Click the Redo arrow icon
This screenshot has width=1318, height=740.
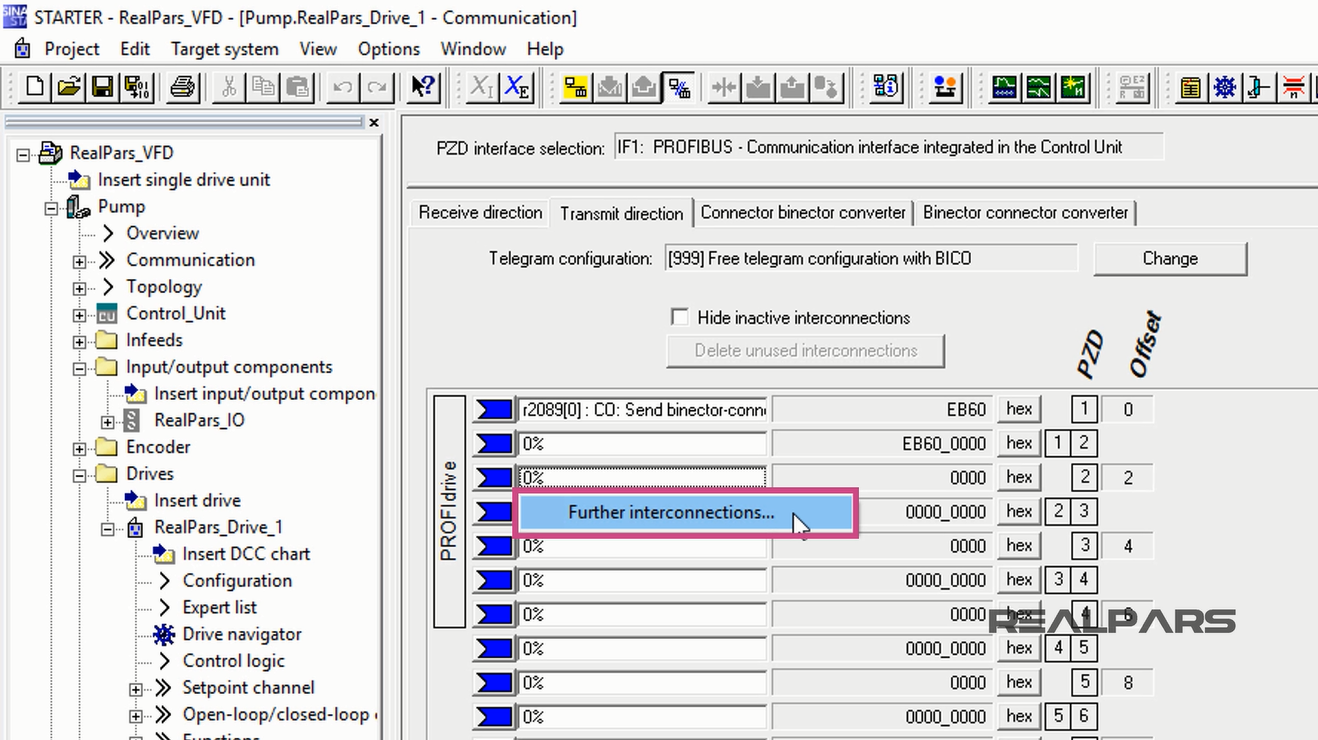click(377, 87)
